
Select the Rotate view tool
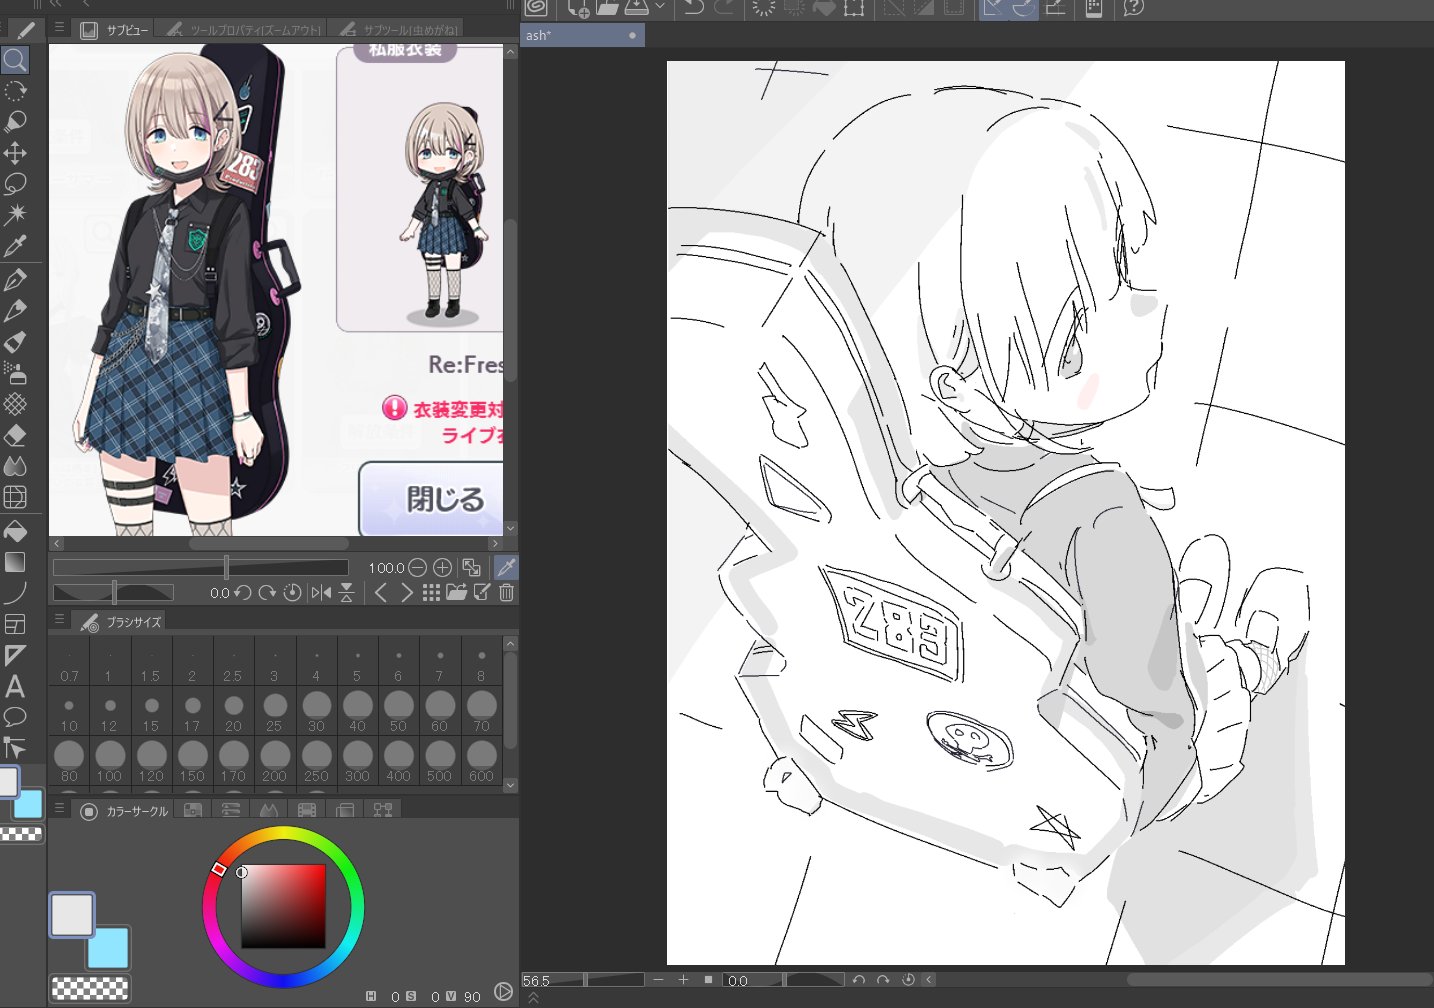[15, 91]
